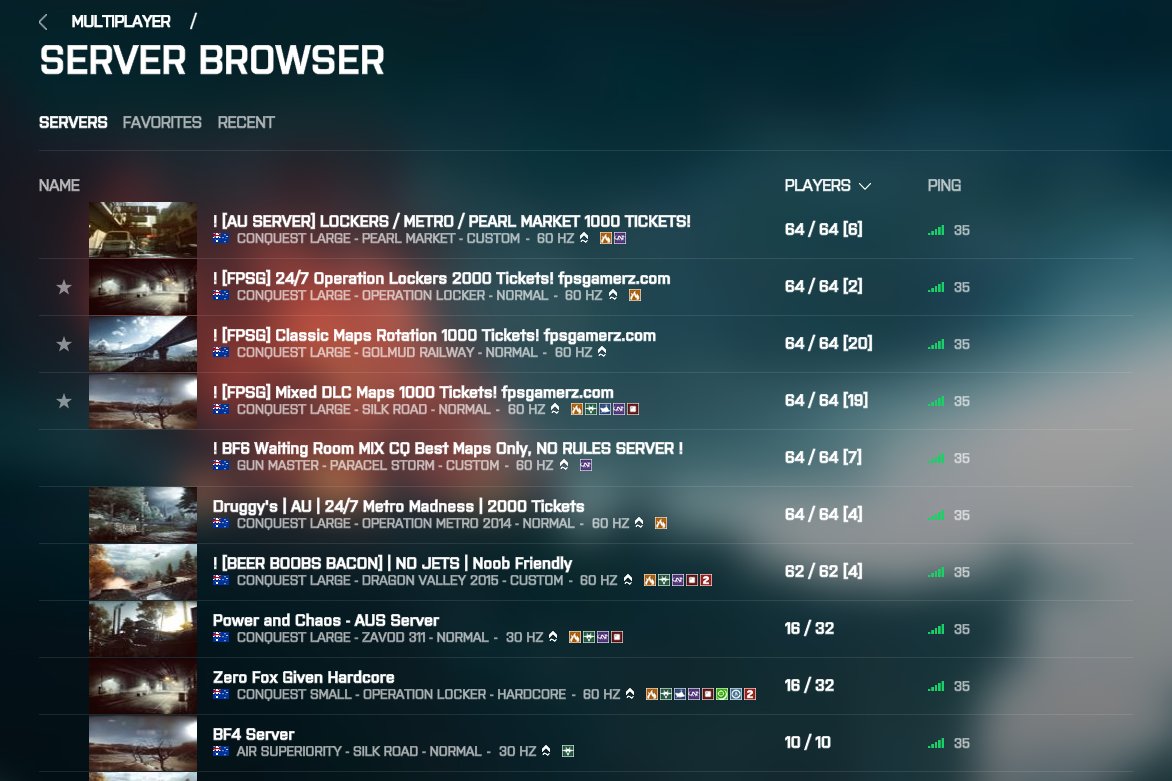Click the red square icon on Power and Chaos row
This screenshot has height=781, width=1172.
[617, 637]
